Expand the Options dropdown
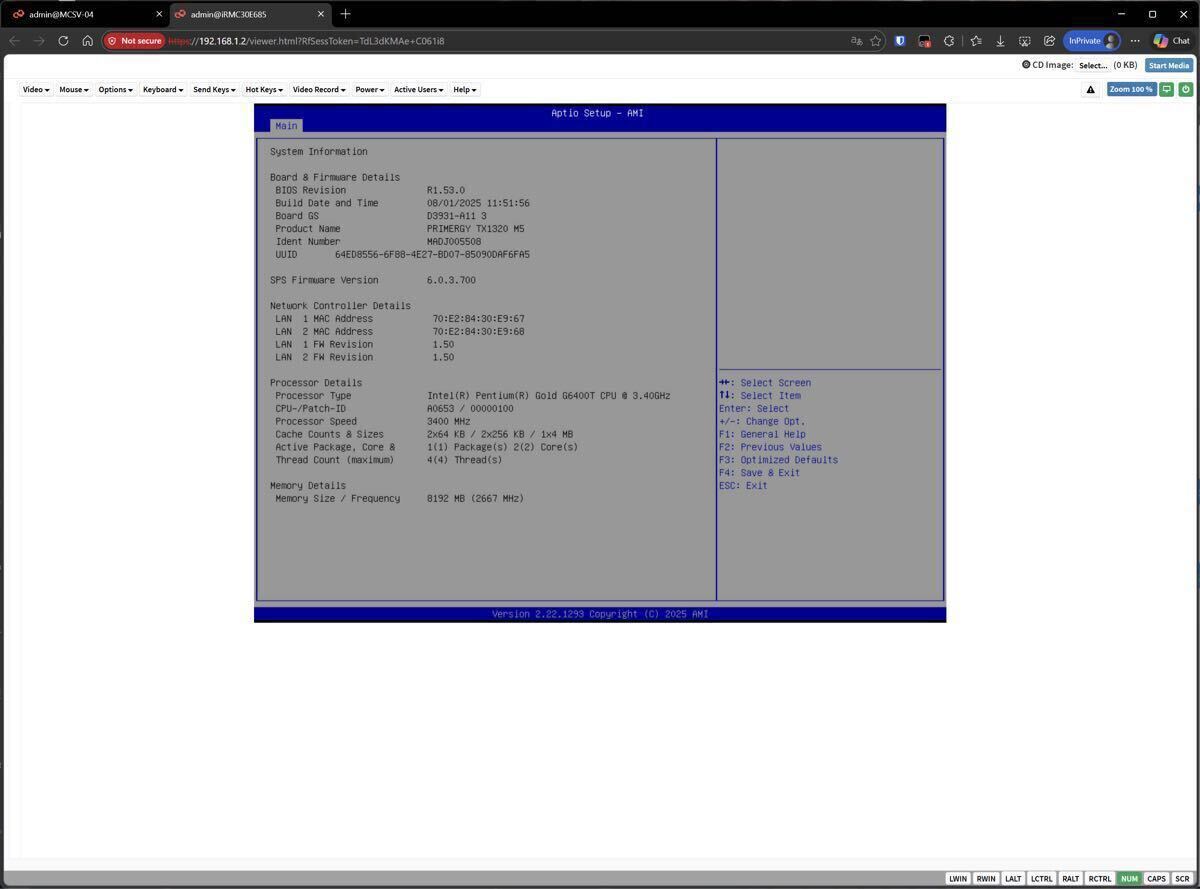The image size is (1200, 889). [x=115, y=89]
